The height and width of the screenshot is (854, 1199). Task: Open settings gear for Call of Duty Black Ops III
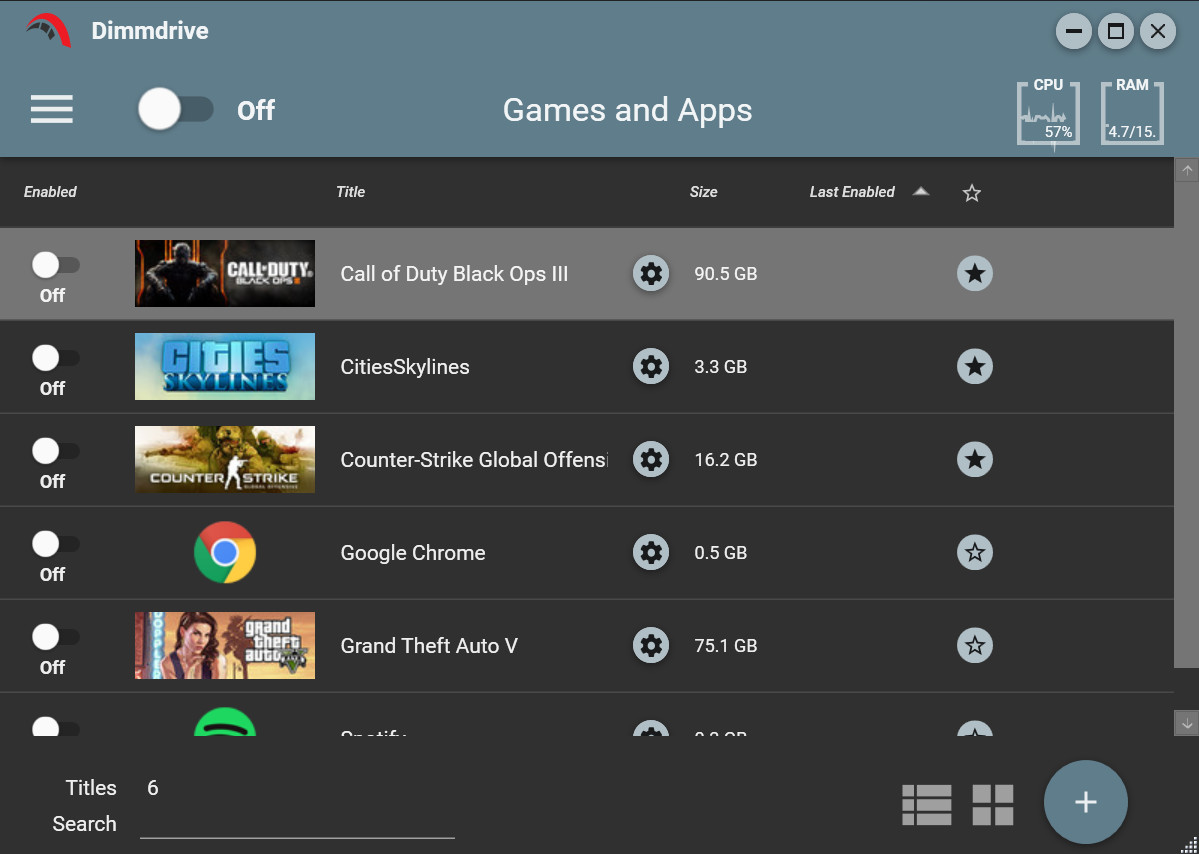point(651,273)
